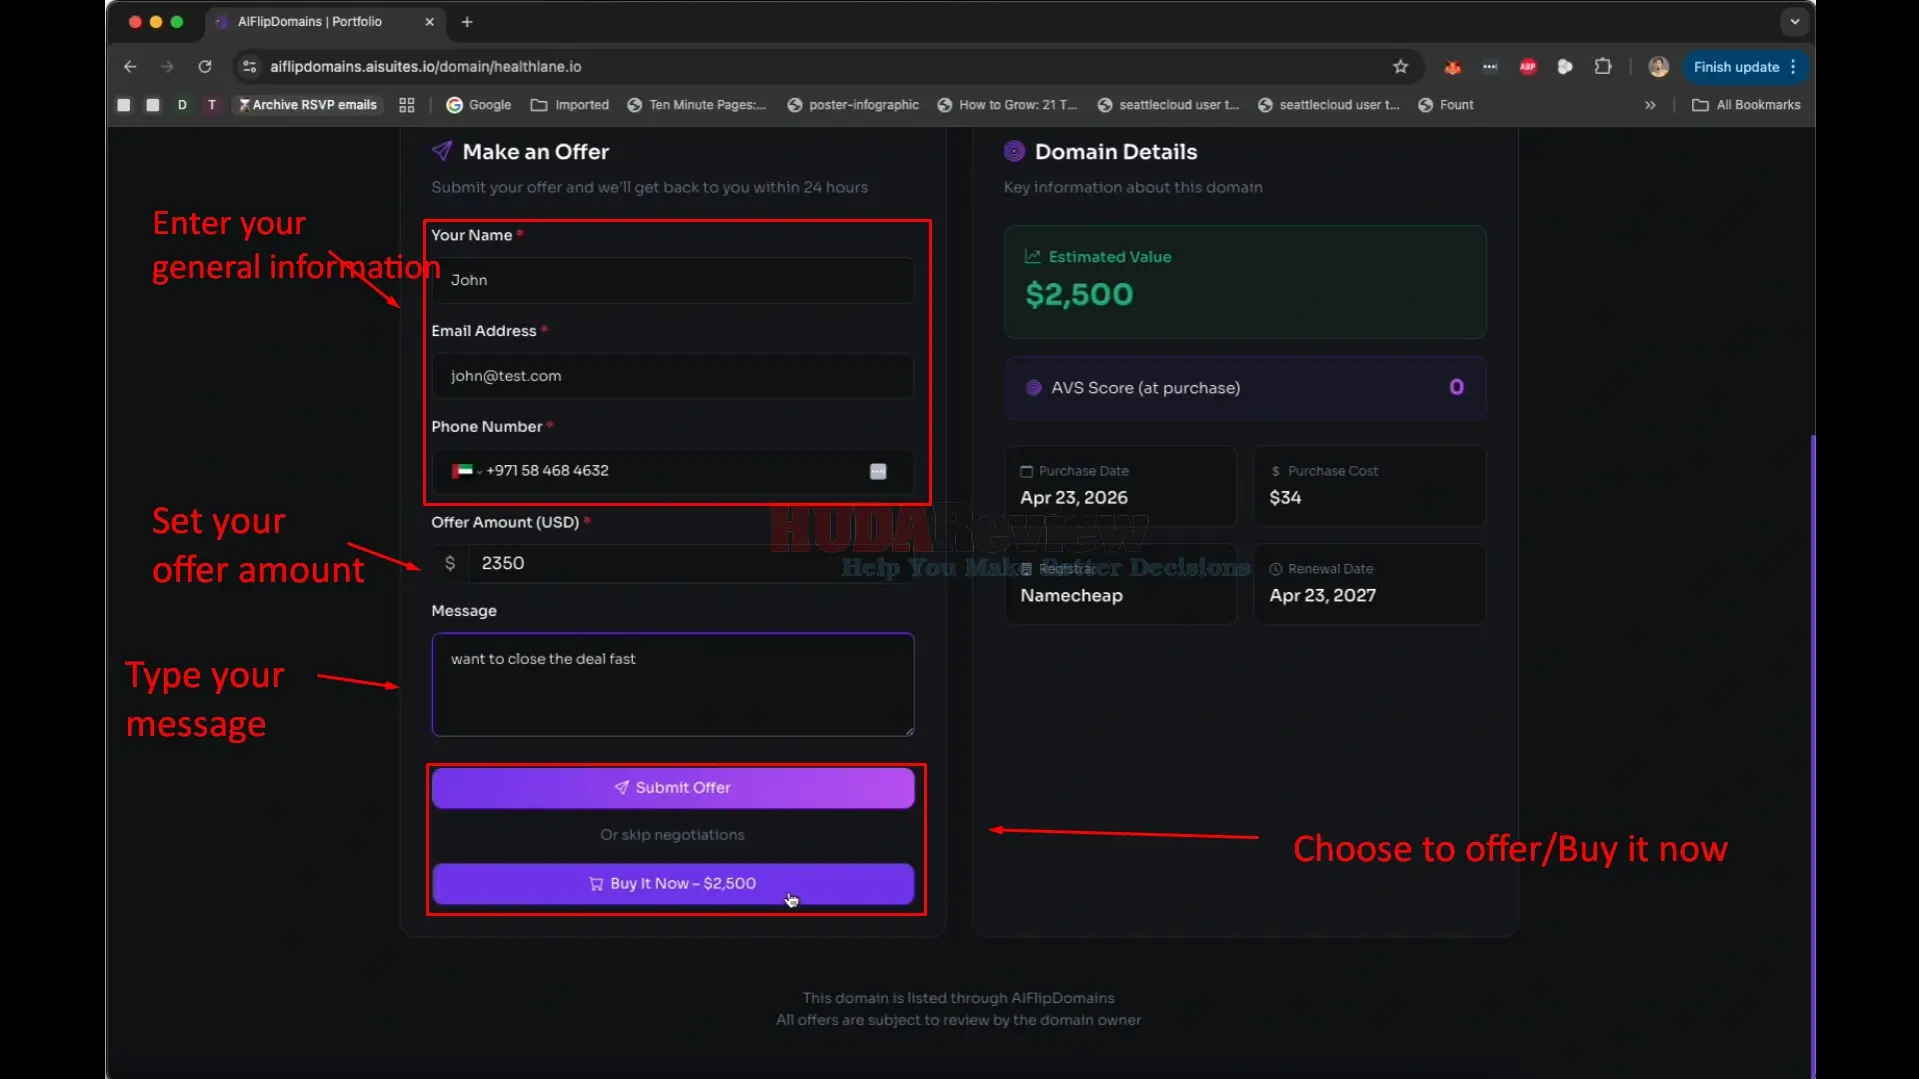Viewport: 1919px width, 1079px height.
Task: Focus the Offer Amount field showing 2350
Action: pos(691,564)
